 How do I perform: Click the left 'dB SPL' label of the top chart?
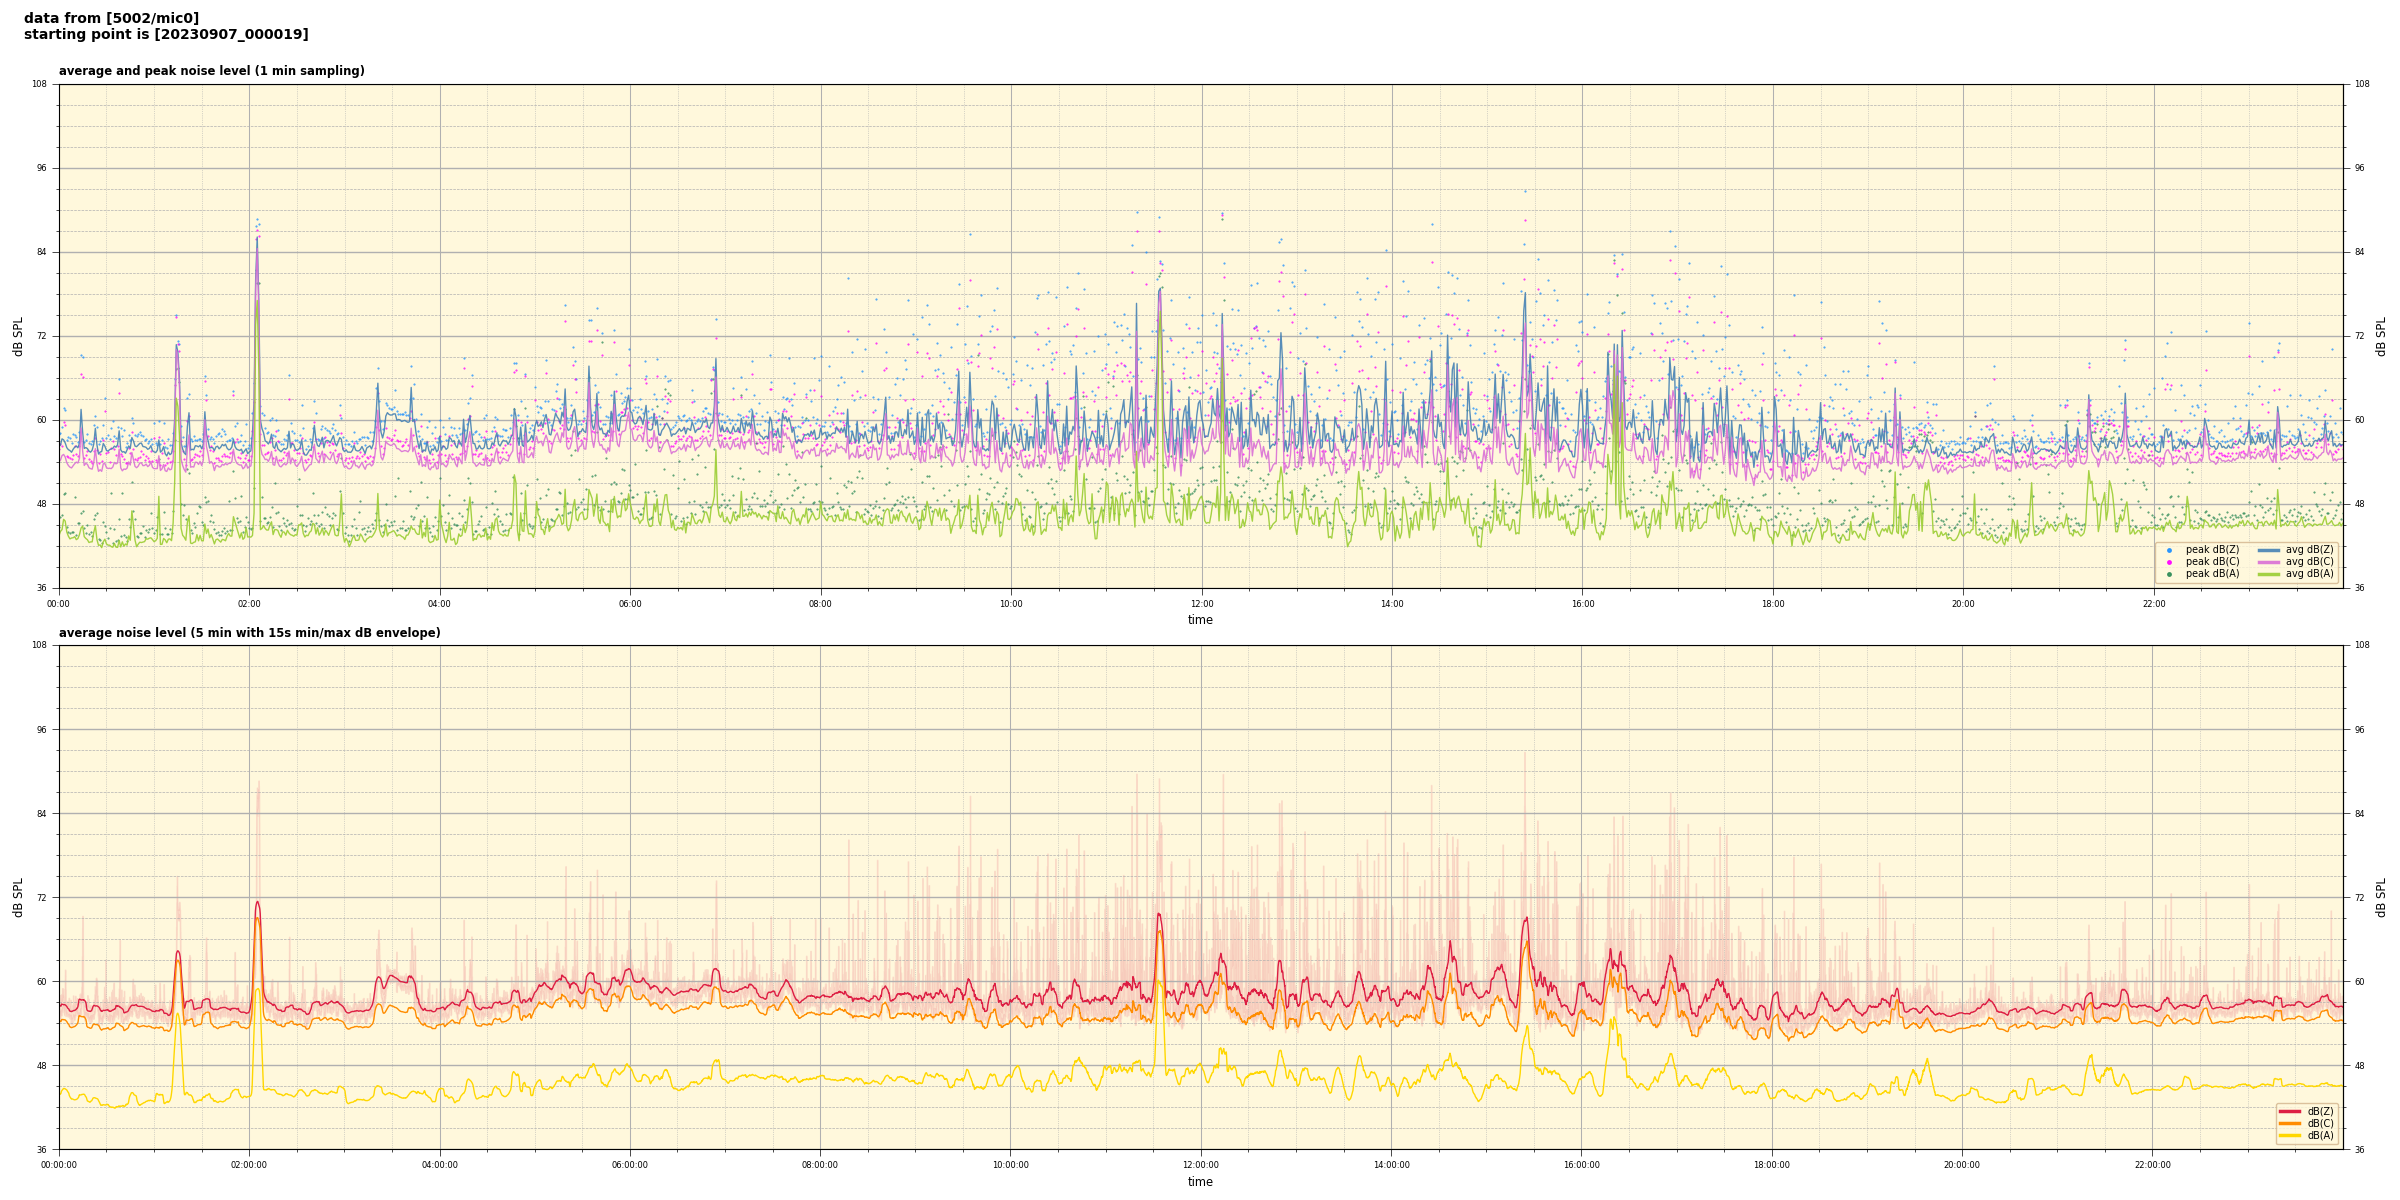18,336
